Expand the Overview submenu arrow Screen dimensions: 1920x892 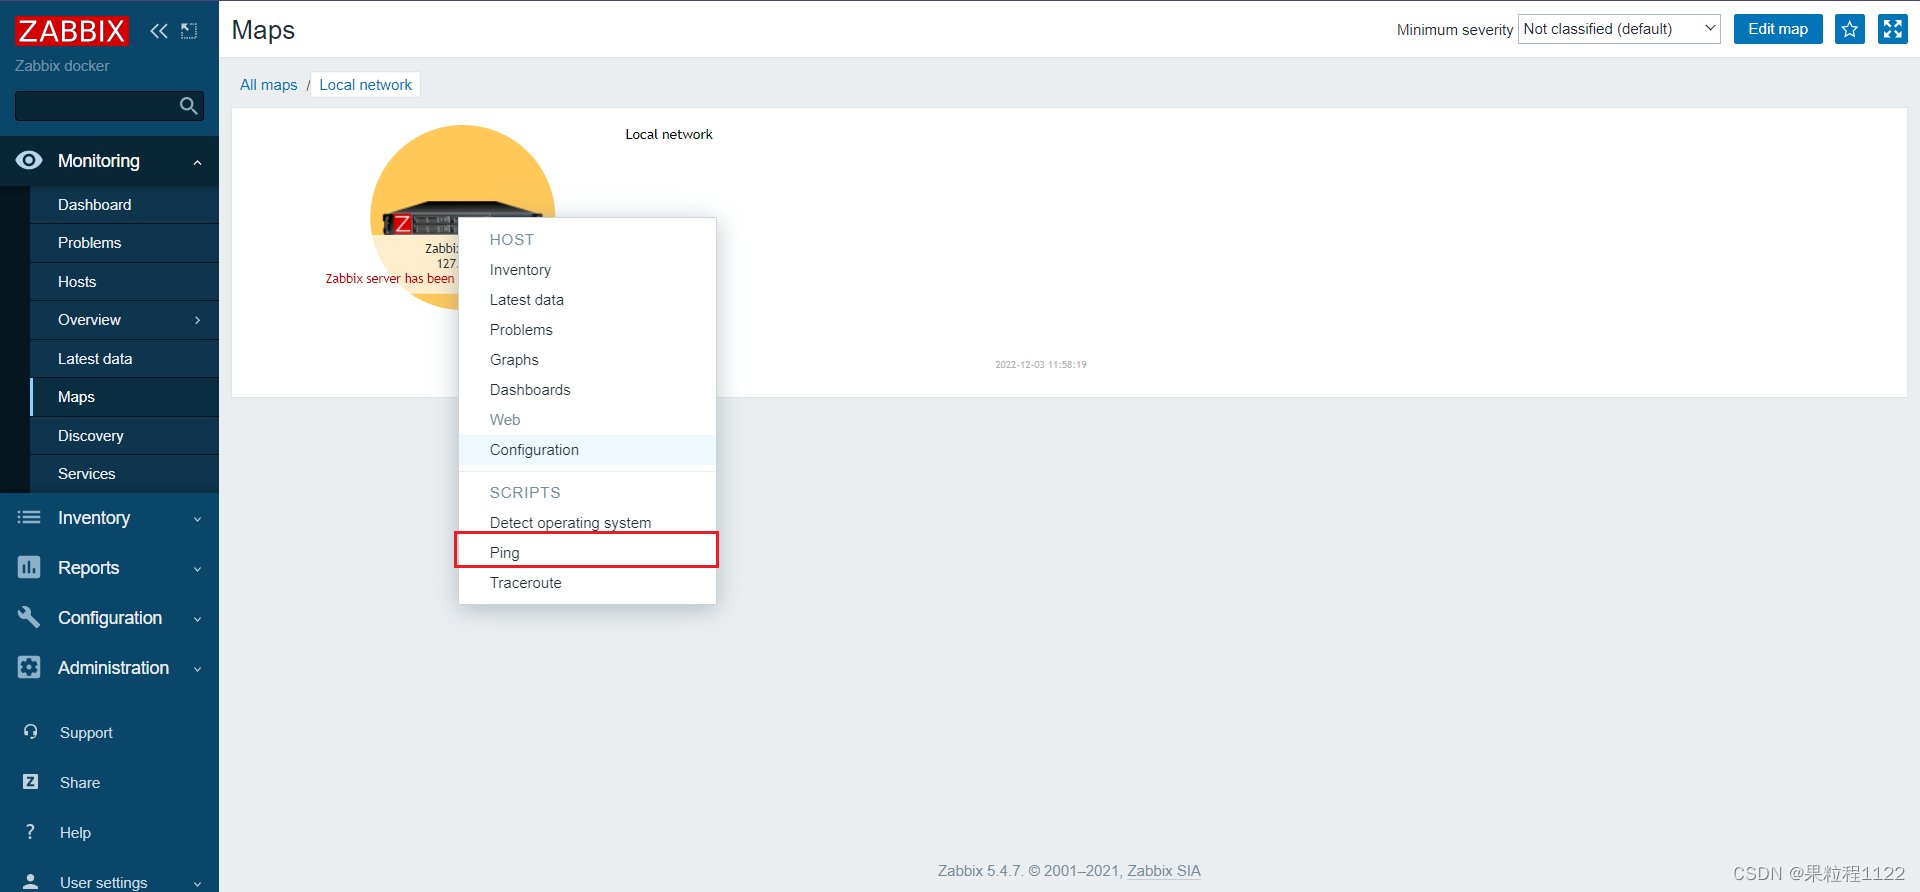[197, 320]
